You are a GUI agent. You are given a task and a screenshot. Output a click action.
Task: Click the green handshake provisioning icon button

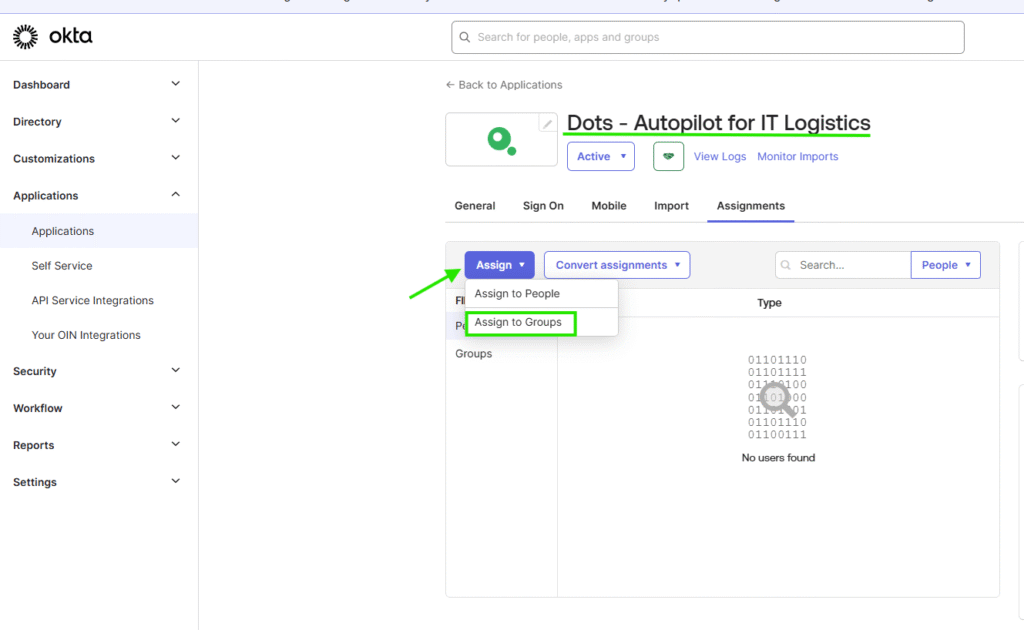pos(668,156)
